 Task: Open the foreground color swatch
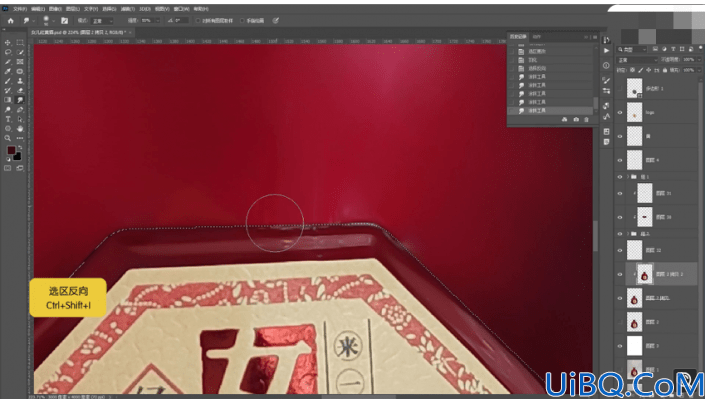(x=11, y=150)
